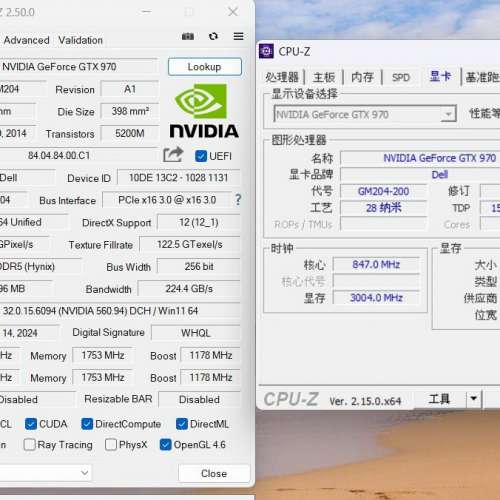The width and height of the screenshot is (500, 500).
Task: Click the 398 mm² die size value
Action: point(130,111)
